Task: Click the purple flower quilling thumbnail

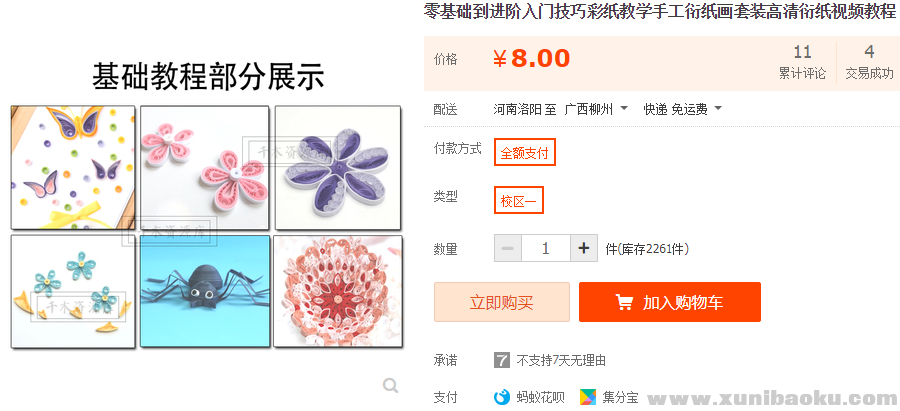Action: (x=338, y=167)
